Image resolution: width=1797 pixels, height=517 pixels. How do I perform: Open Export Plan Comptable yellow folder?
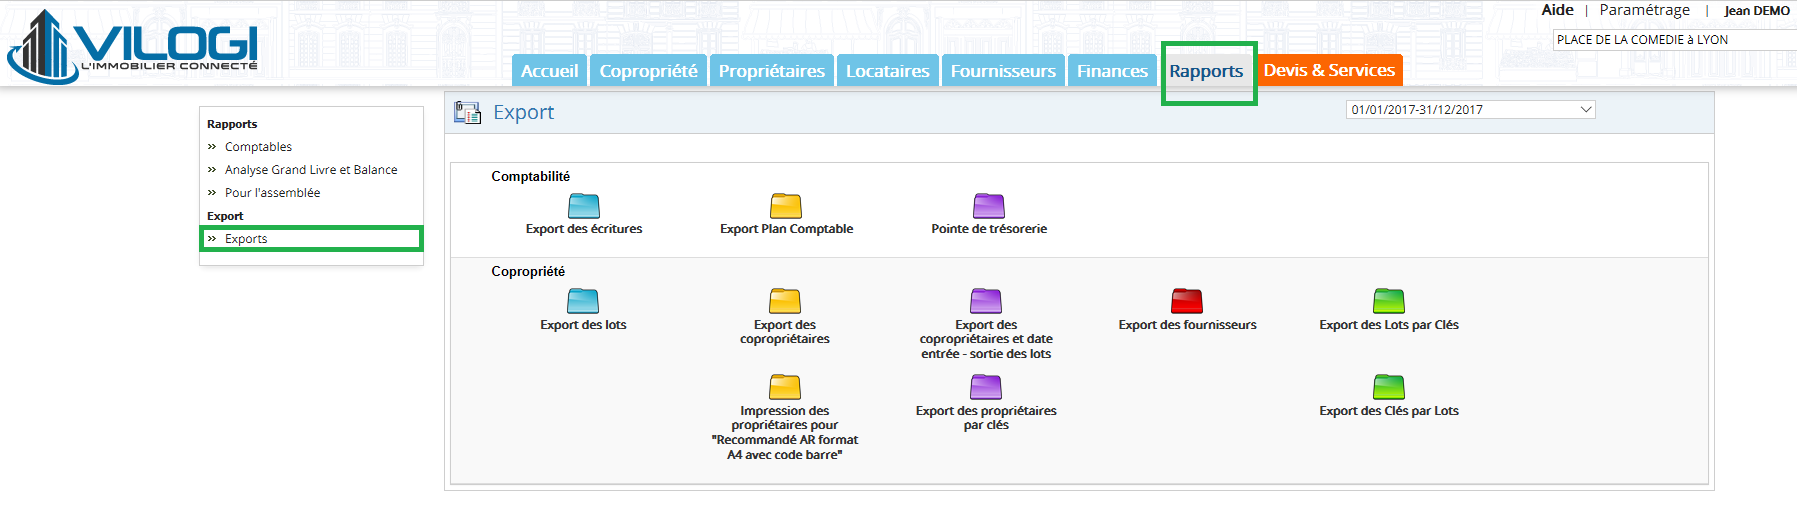(x=786, y=206)
